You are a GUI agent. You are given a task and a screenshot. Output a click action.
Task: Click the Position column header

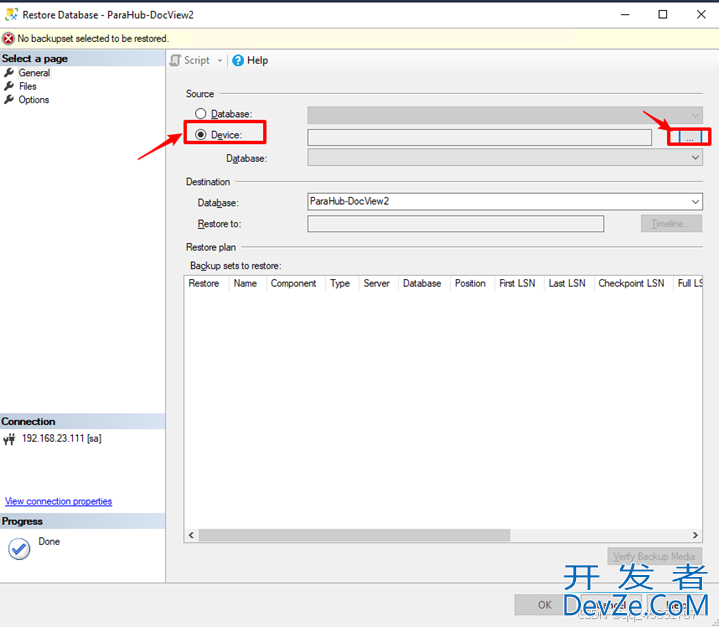pyautogui.click(x=470, y=283)
